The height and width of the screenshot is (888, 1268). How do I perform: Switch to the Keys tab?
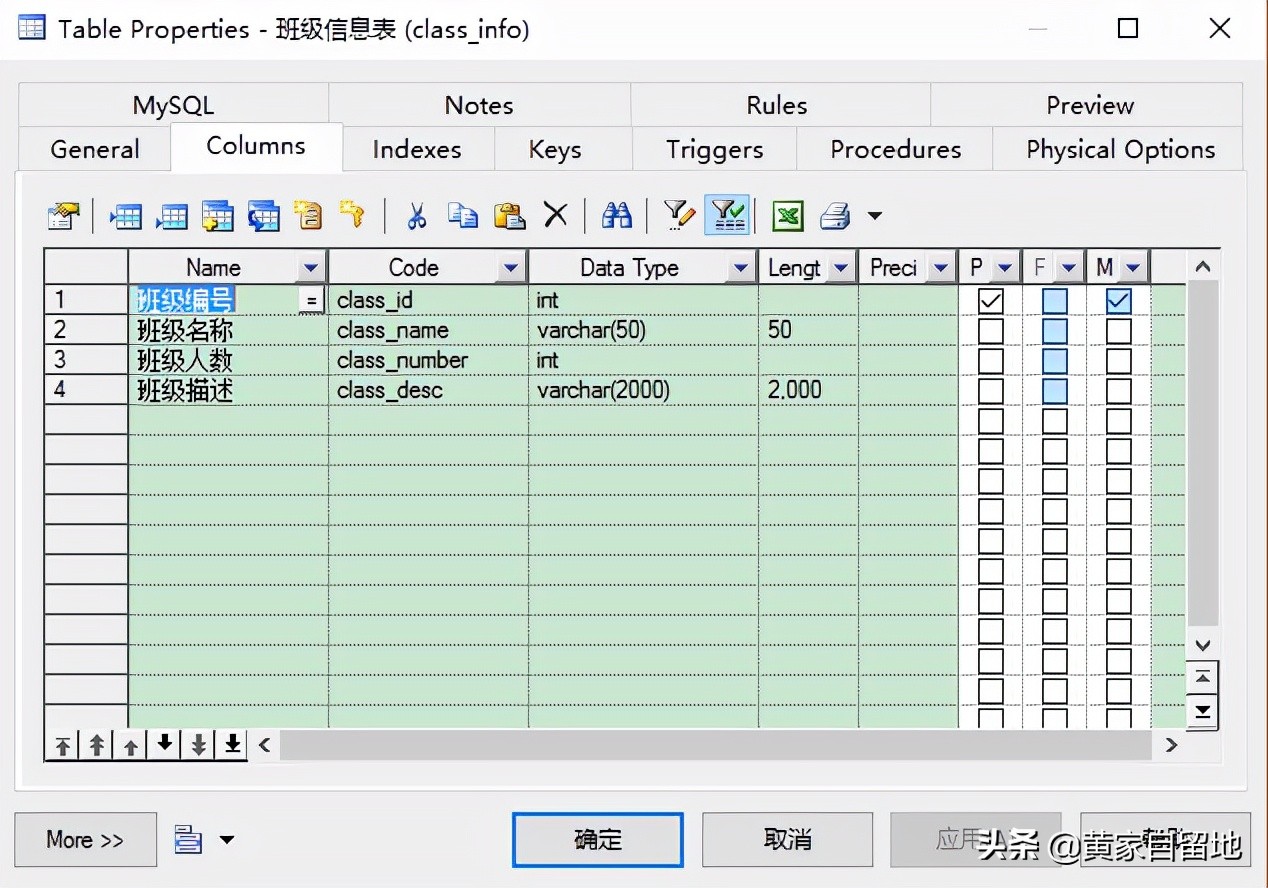coord(556,149)
